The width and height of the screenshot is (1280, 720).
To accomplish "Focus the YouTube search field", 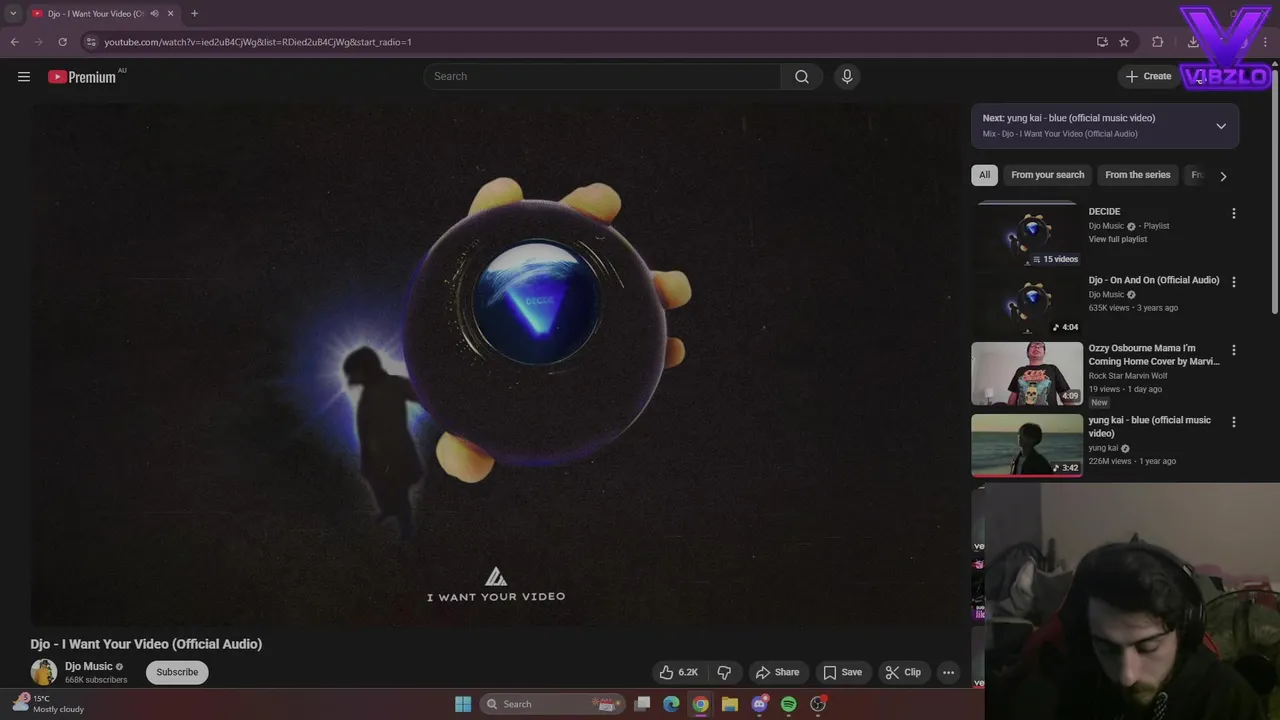I will coord(603,76).
